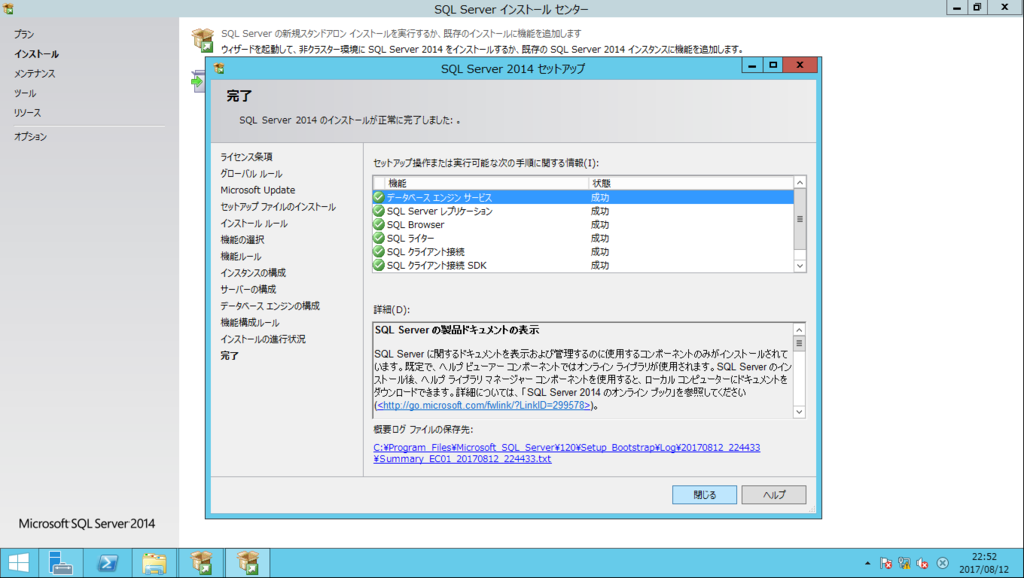Select インストール in Install Center sidebar
This screenshot has width=1024, height=578.
tap(37, 54)
